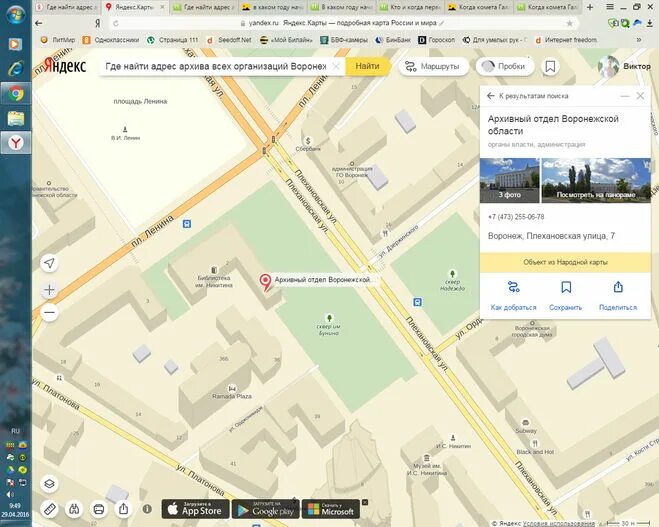Click the bookmark star in the address bar
The height and width of the screenshot is (527, 659).
tap(569, 23)
